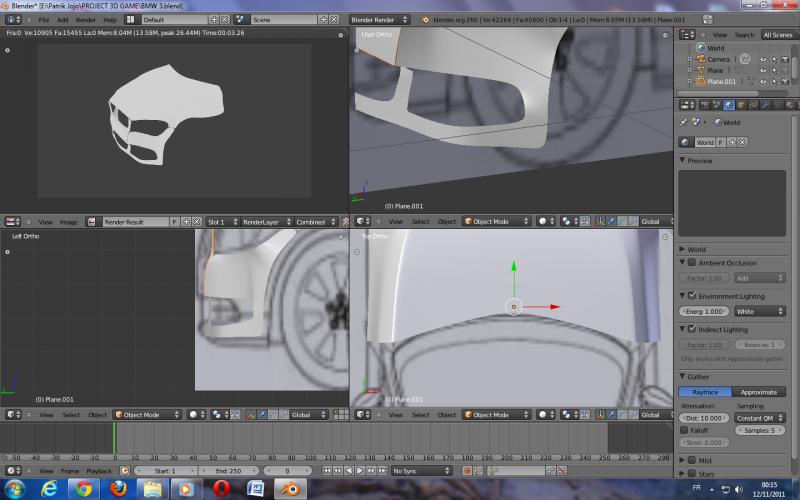Open Windows Start menu
Image resolution: width=800 pixels, height=500 pixels.
15,489
